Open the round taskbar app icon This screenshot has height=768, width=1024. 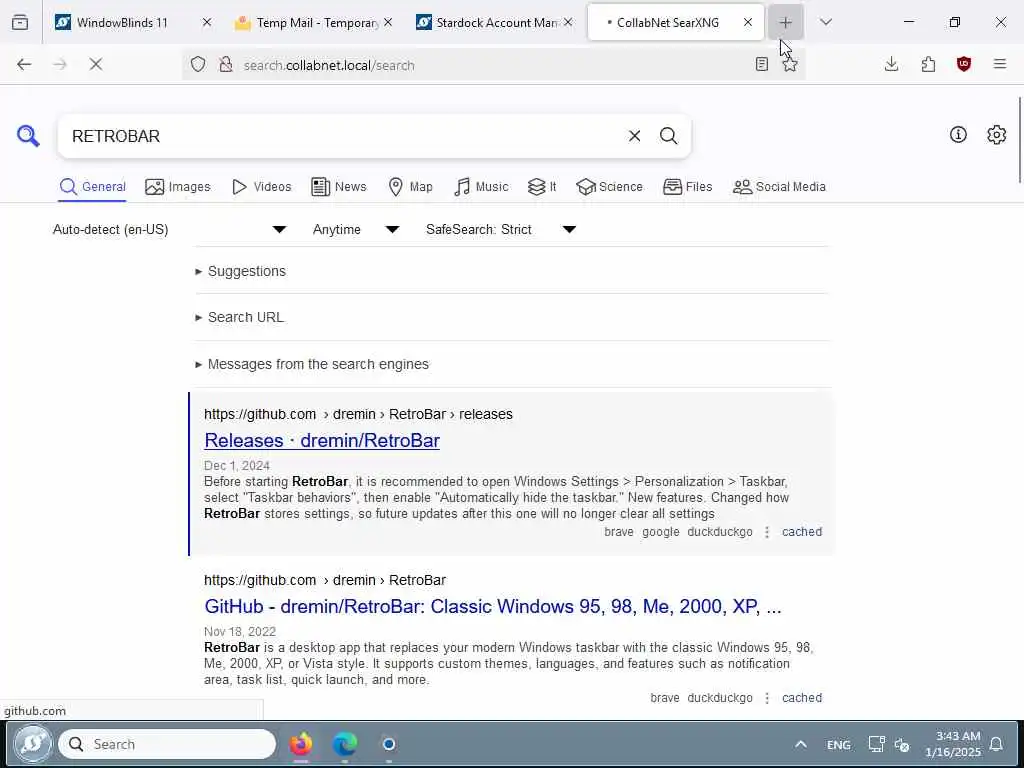coord(389,744)
